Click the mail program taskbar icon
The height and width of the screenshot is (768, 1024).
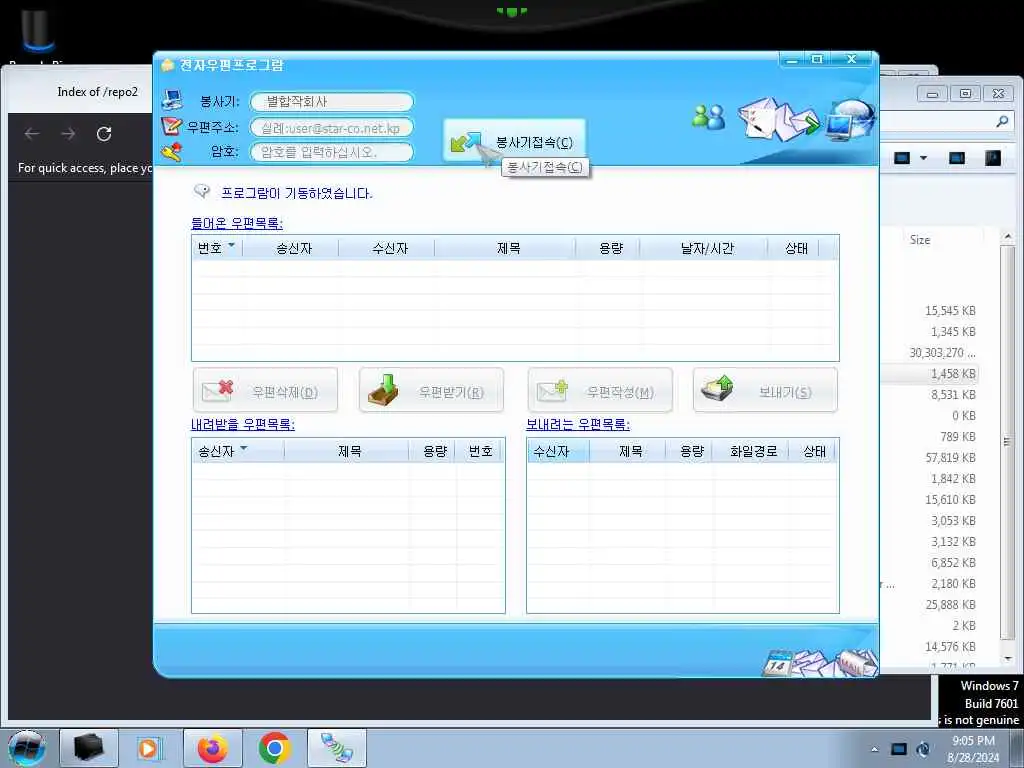(337, 748)
